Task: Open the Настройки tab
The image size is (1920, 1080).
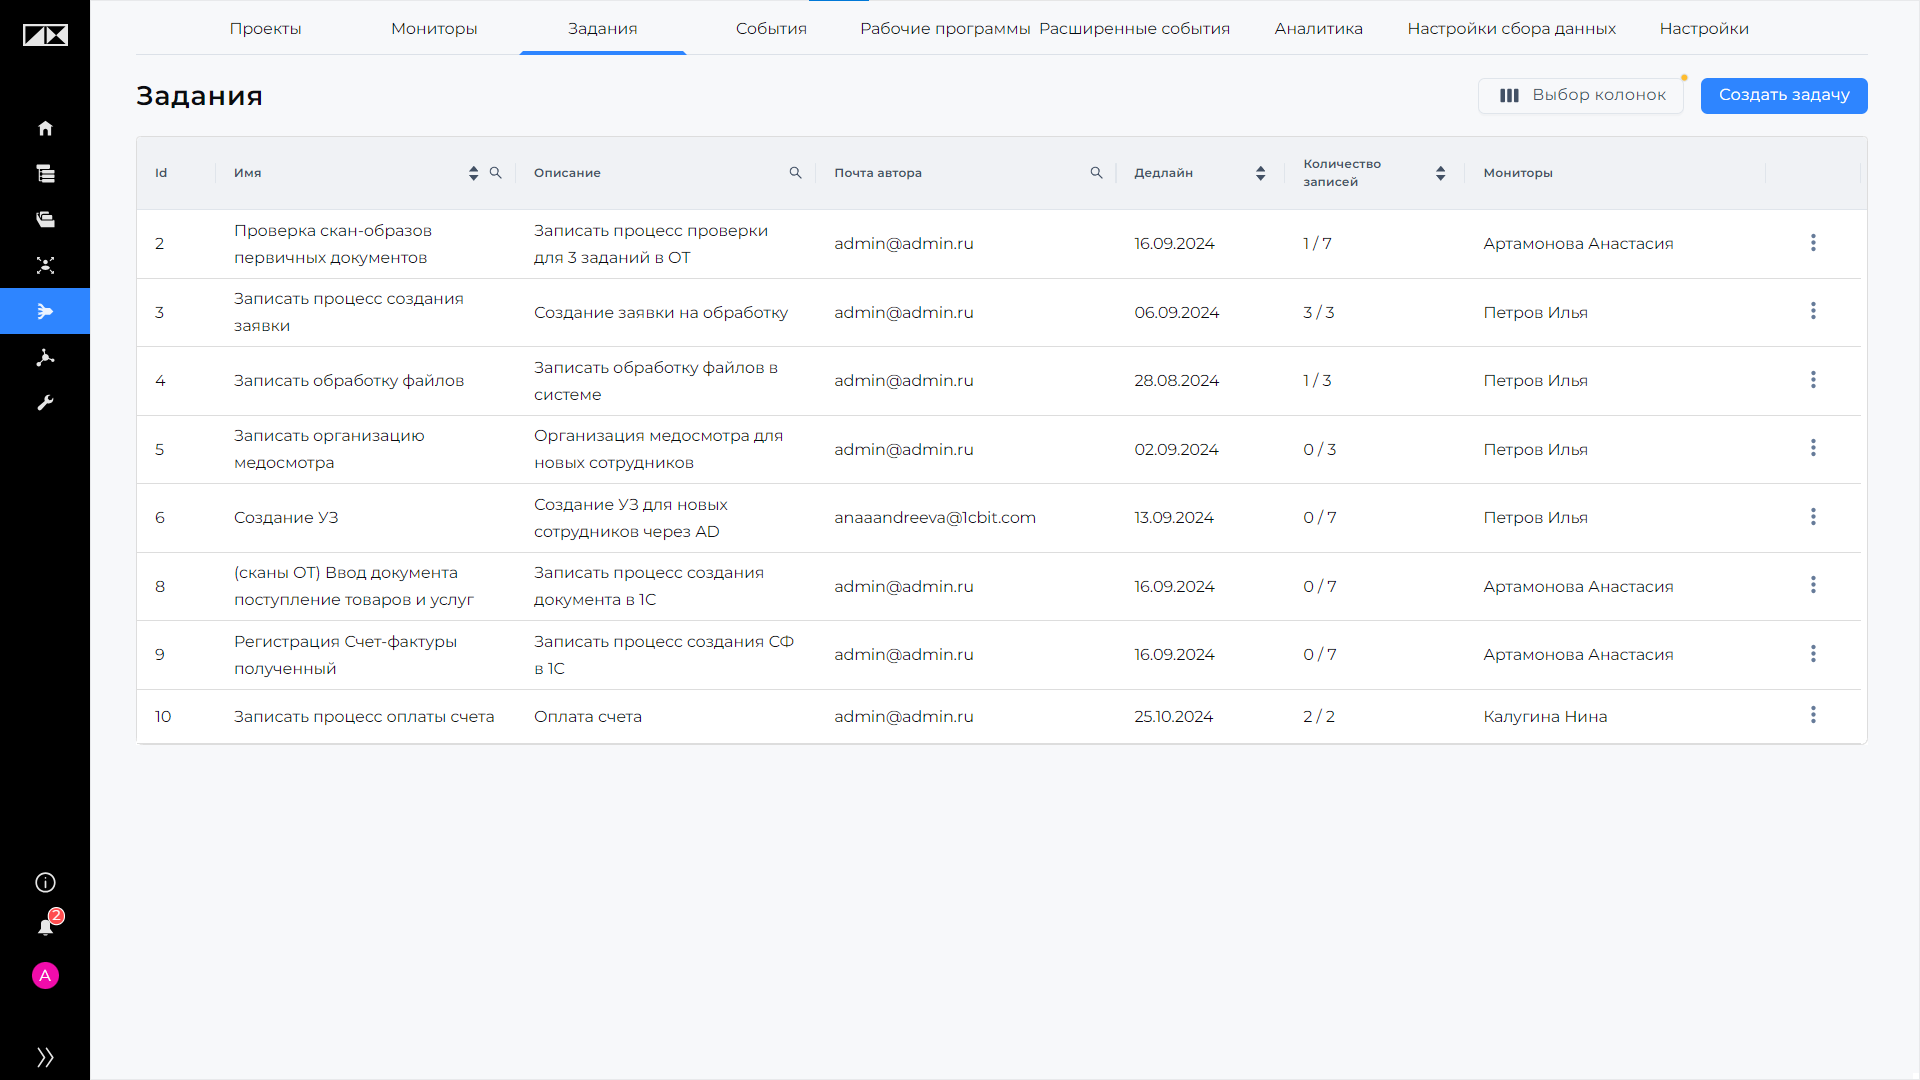Action: (x=1704, y=28)
